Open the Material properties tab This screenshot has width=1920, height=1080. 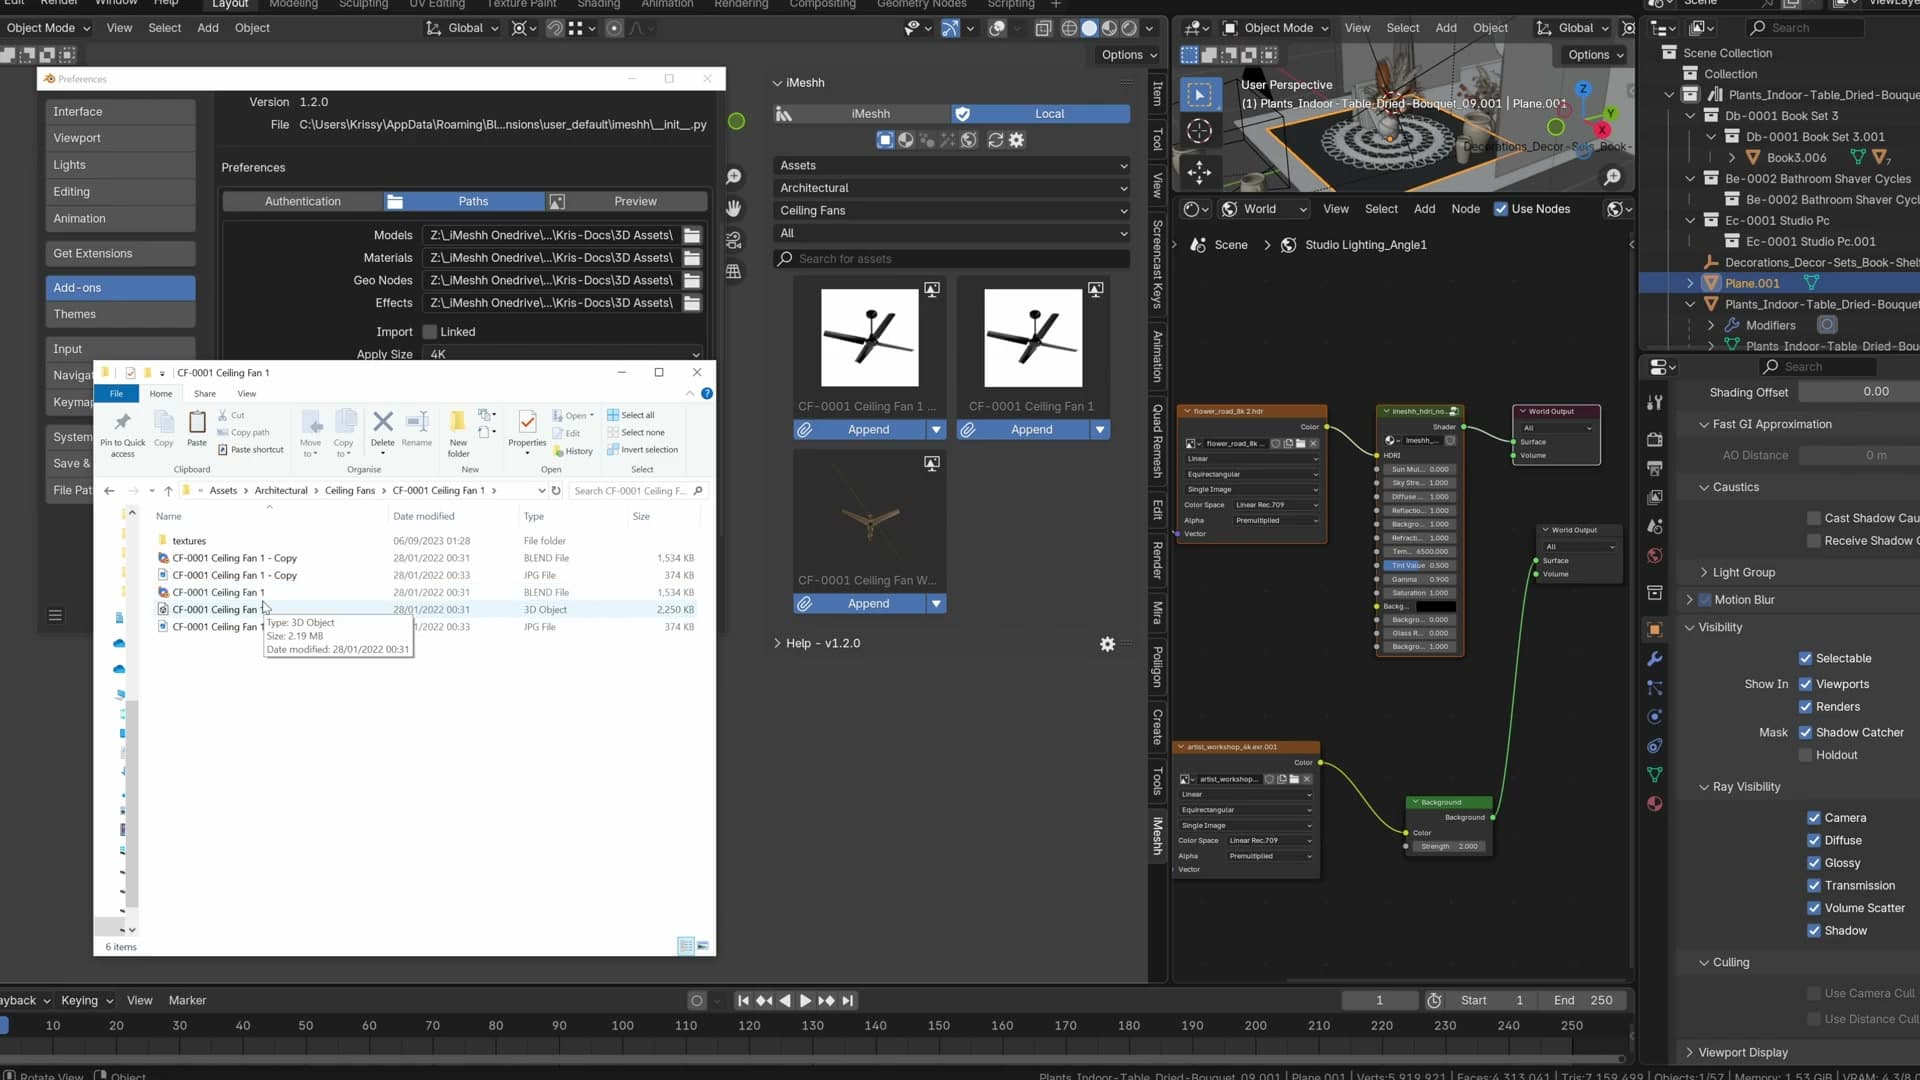point(1655,804)
